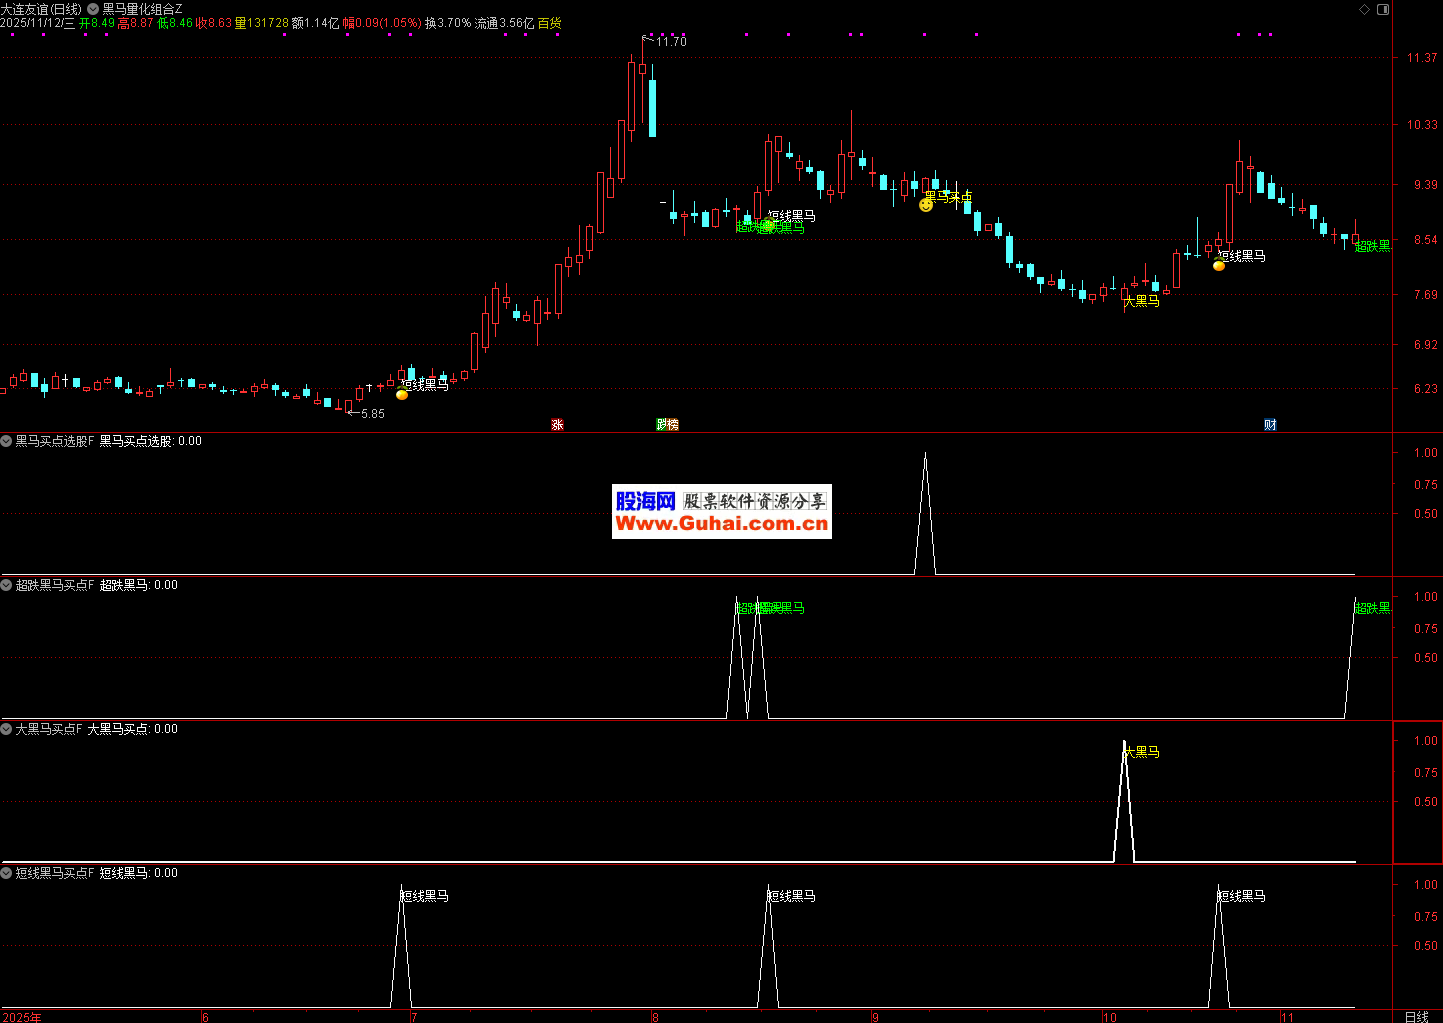
Task: Click the red 涨 event marker
Action: pyautogui.click(x=557, y=425)
